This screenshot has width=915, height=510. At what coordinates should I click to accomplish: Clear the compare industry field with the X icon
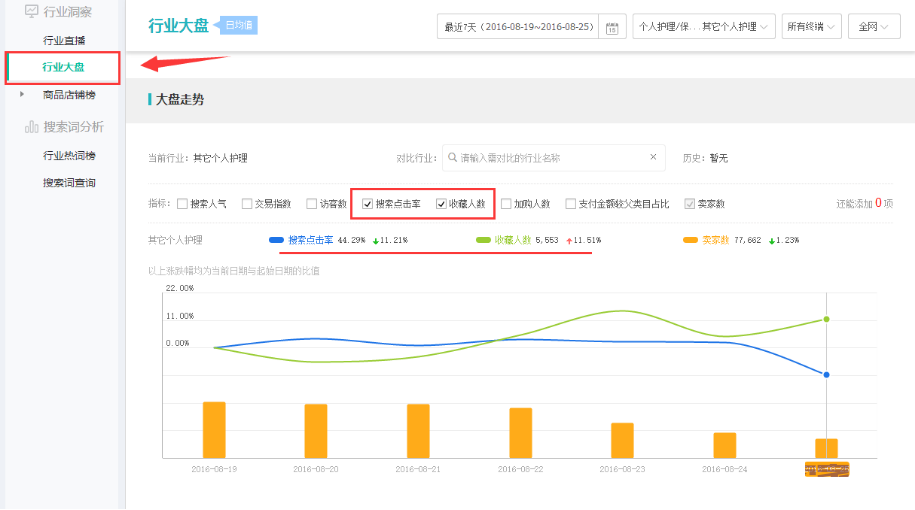click(653, 157)
